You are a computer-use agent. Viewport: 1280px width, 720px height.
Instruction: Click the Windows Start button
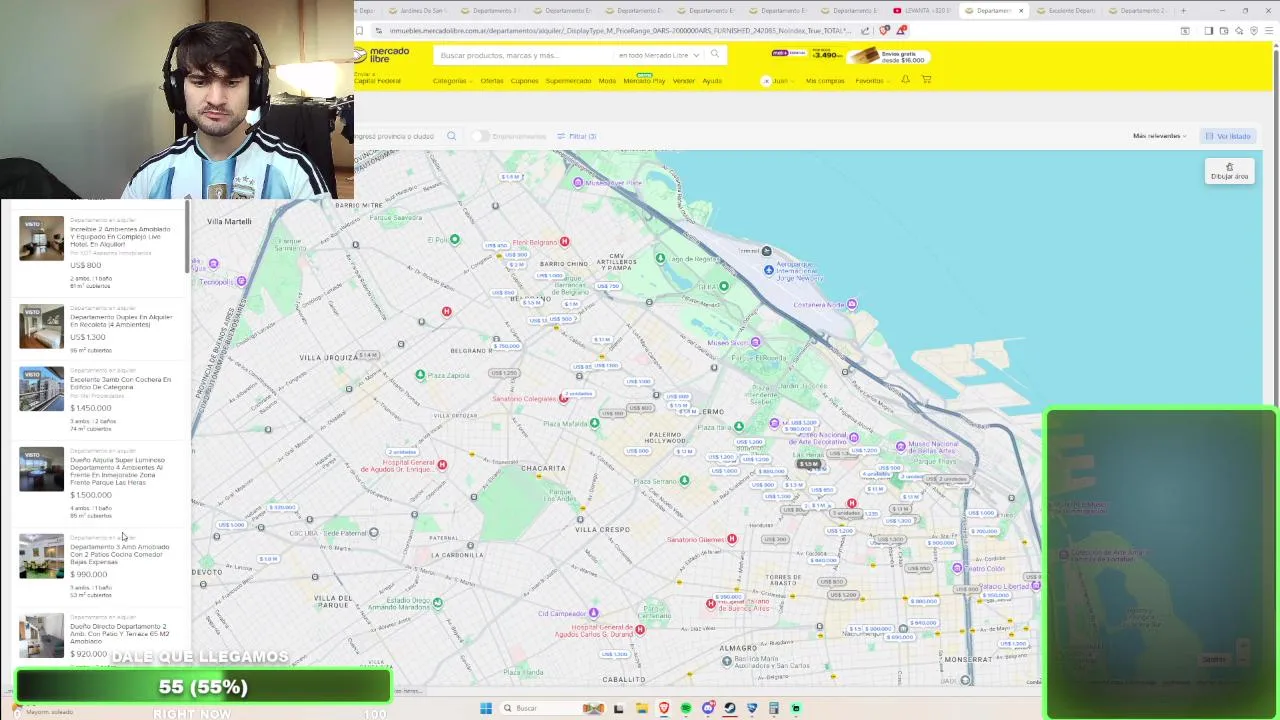click(x=486, y=708)
